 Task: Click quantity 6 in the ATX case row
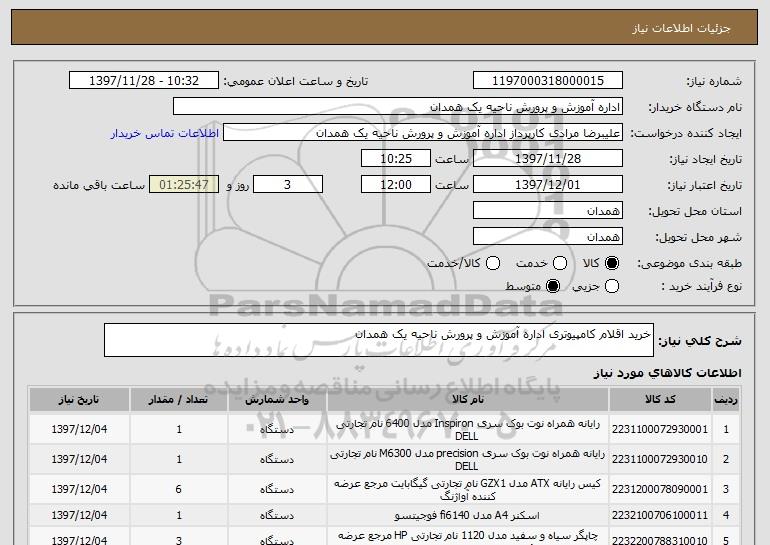tap(179, 489)
